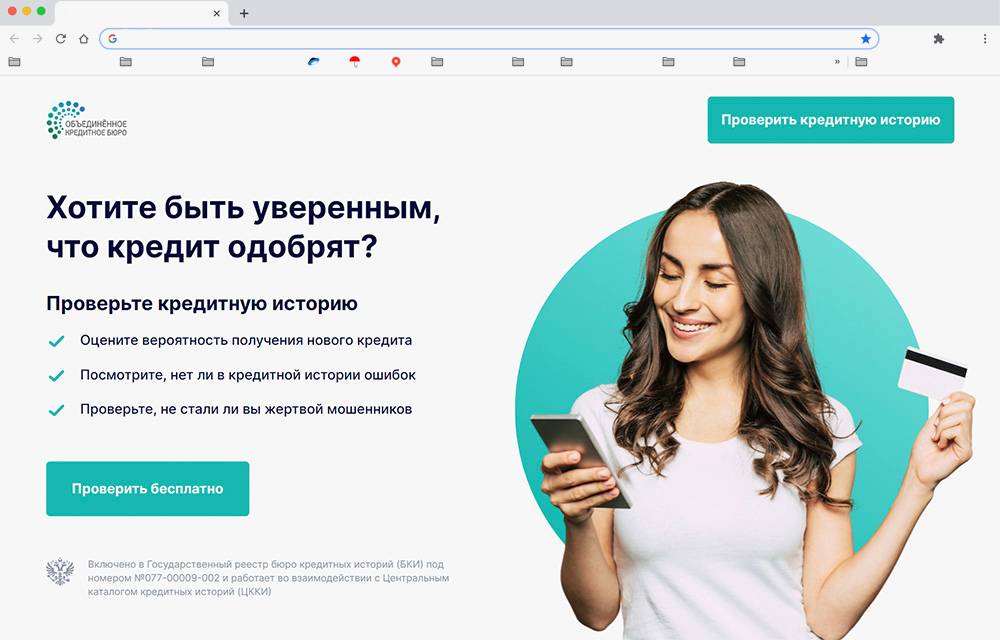
Task: Click the browser forward arrow
Action: [38, 39]
